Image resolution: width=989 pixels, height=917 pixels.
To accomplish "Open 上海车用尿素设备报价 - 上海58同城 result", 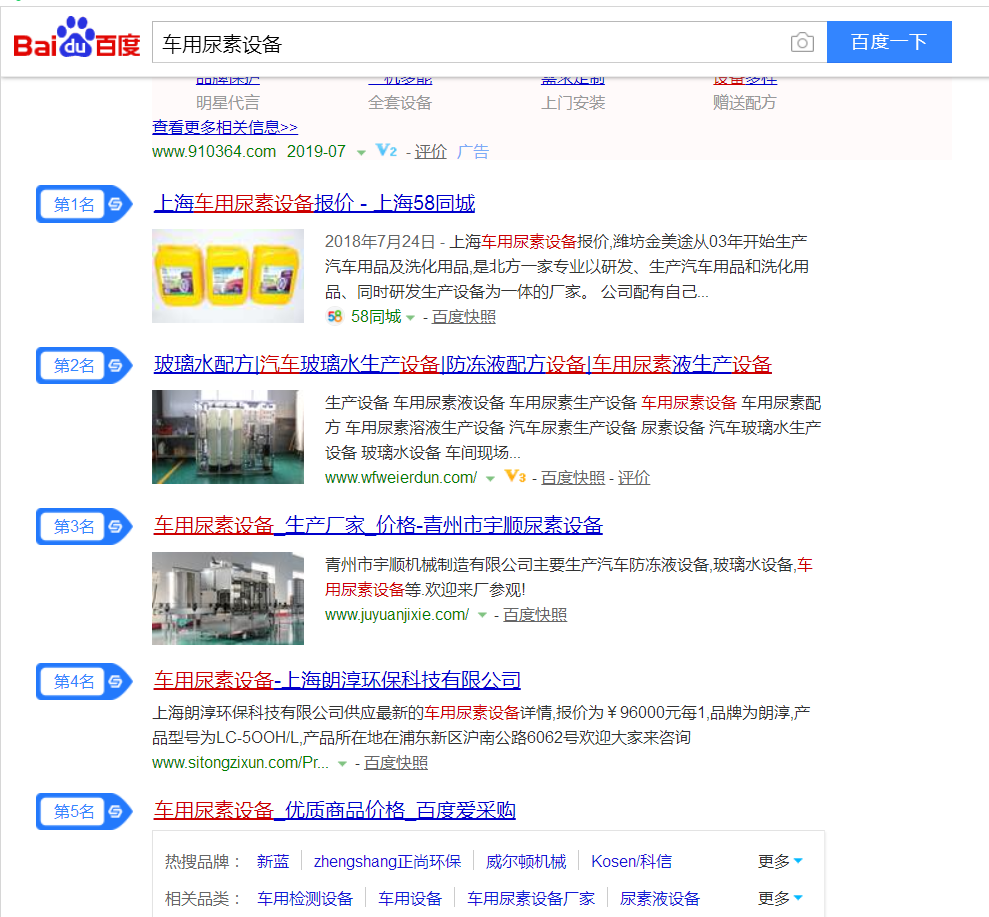I will click(x=314, y=203).
